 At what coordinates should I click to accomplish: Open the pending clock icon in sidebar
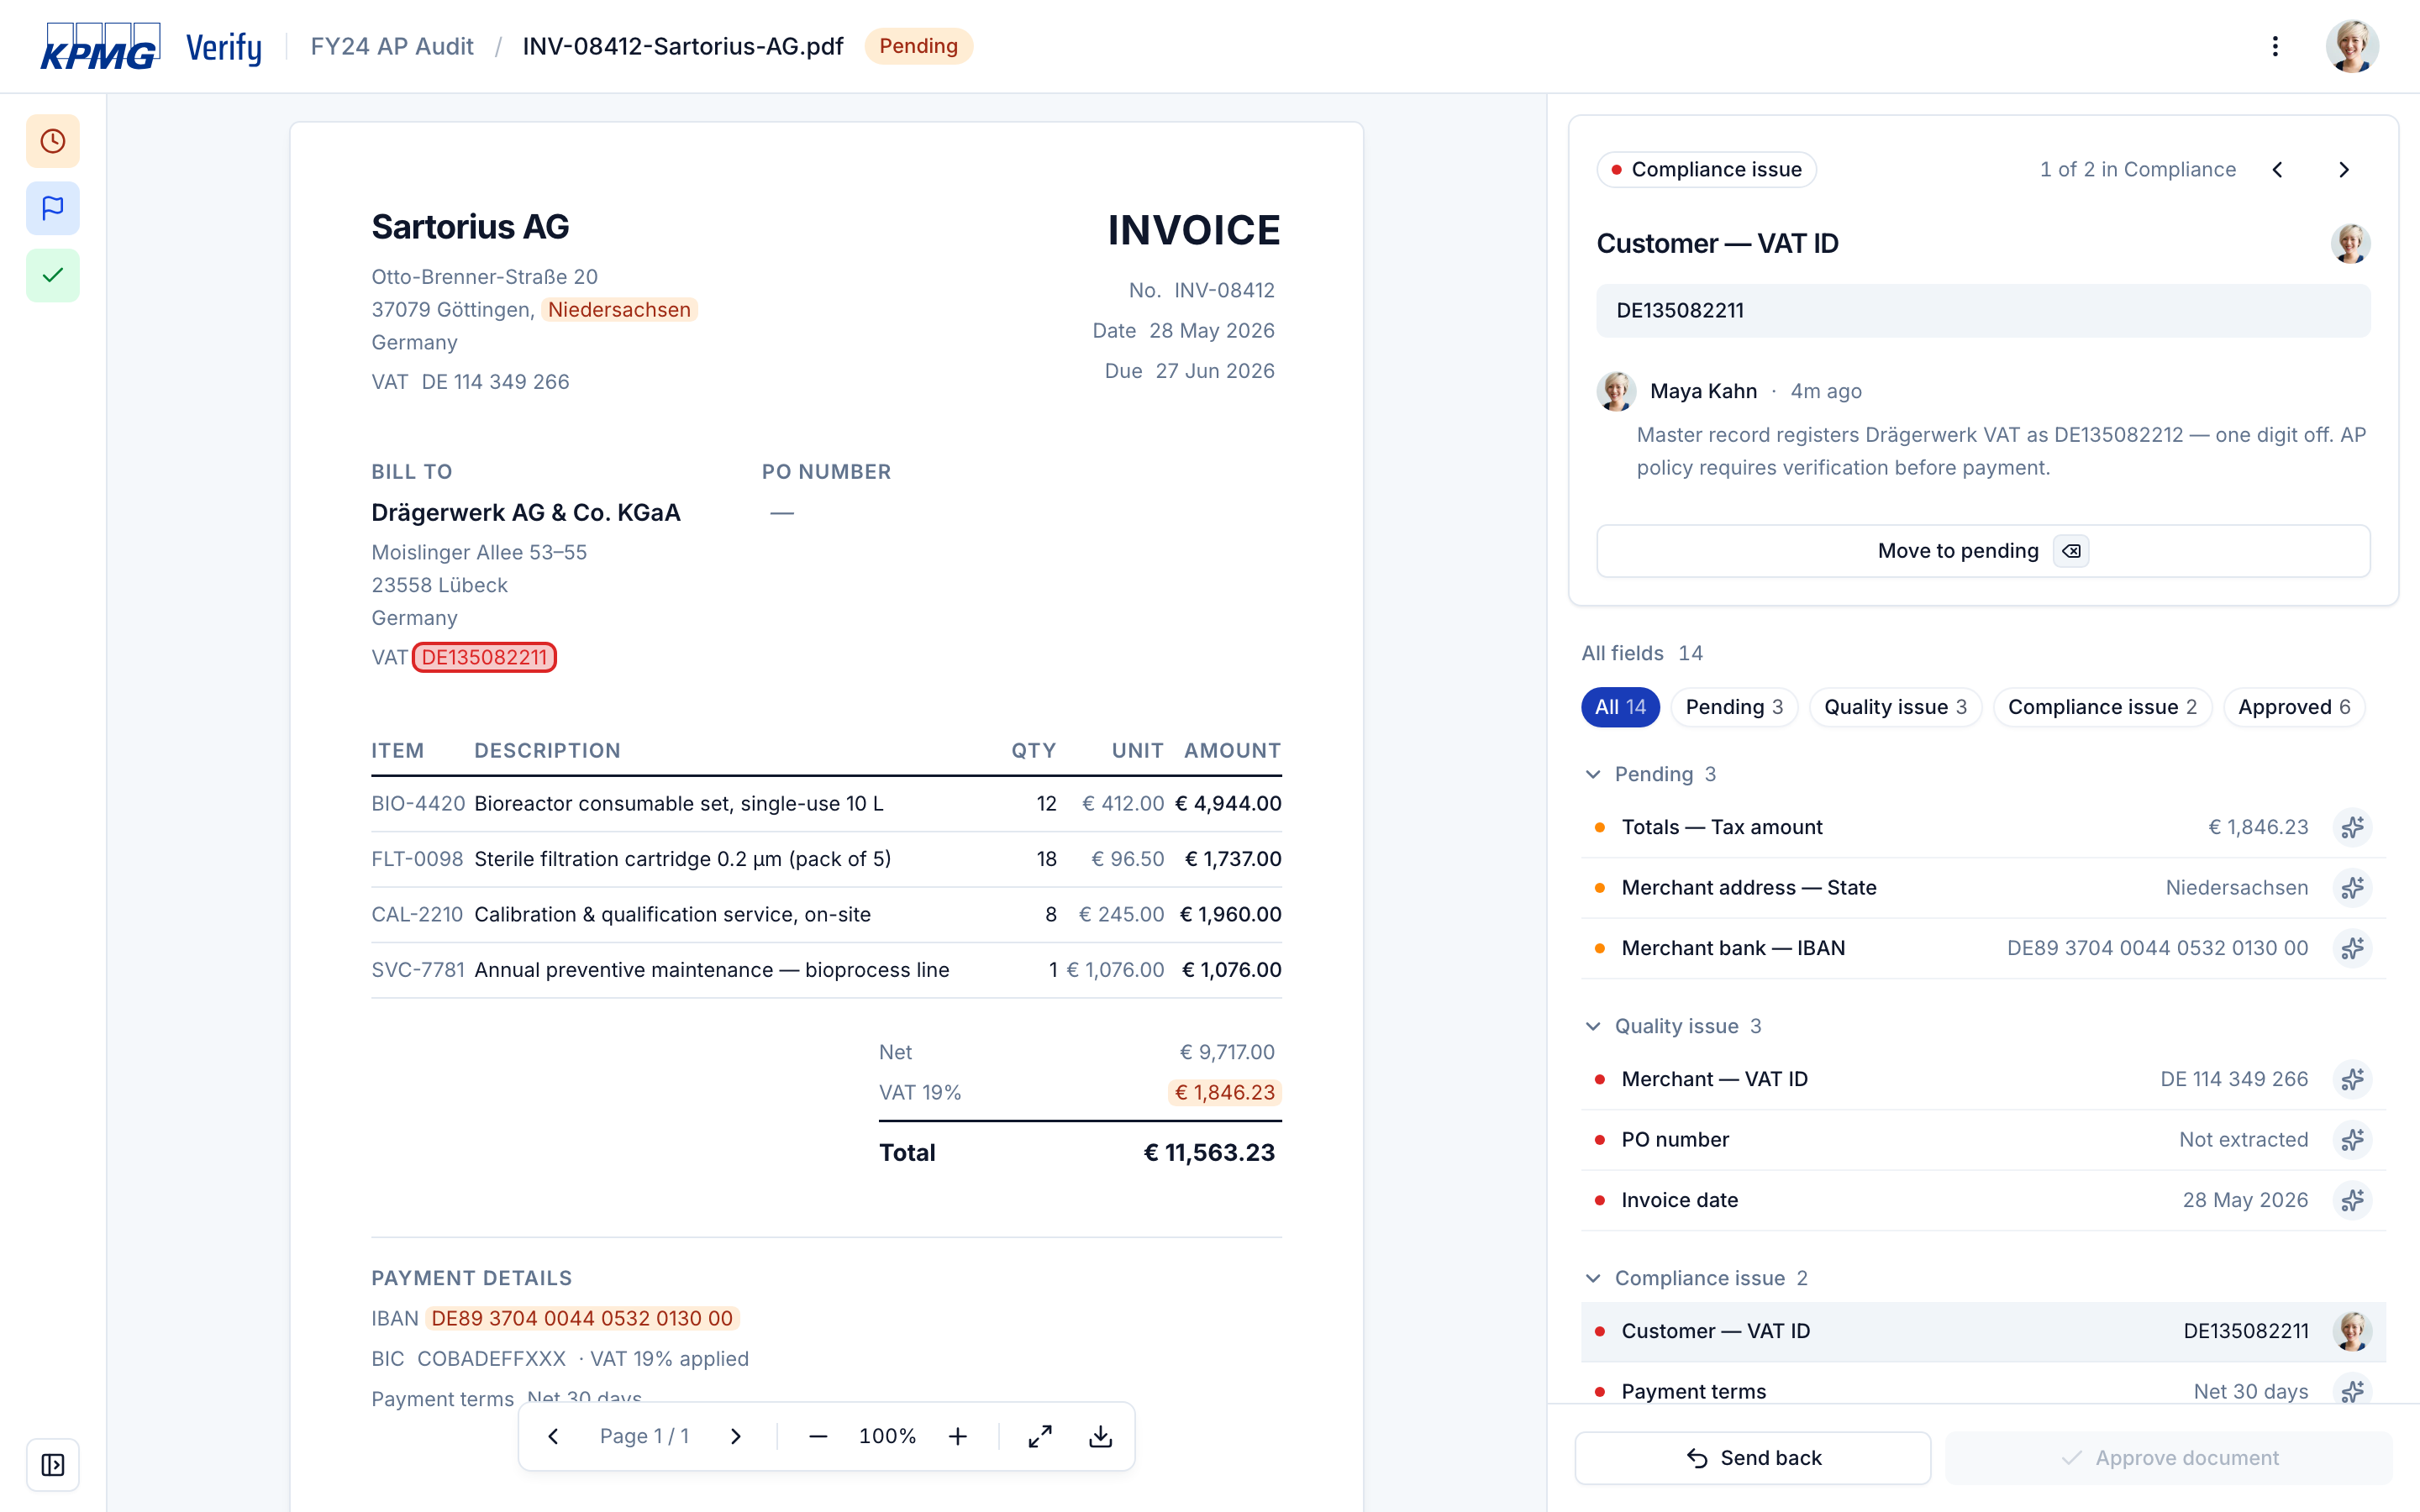coord(53,141)
